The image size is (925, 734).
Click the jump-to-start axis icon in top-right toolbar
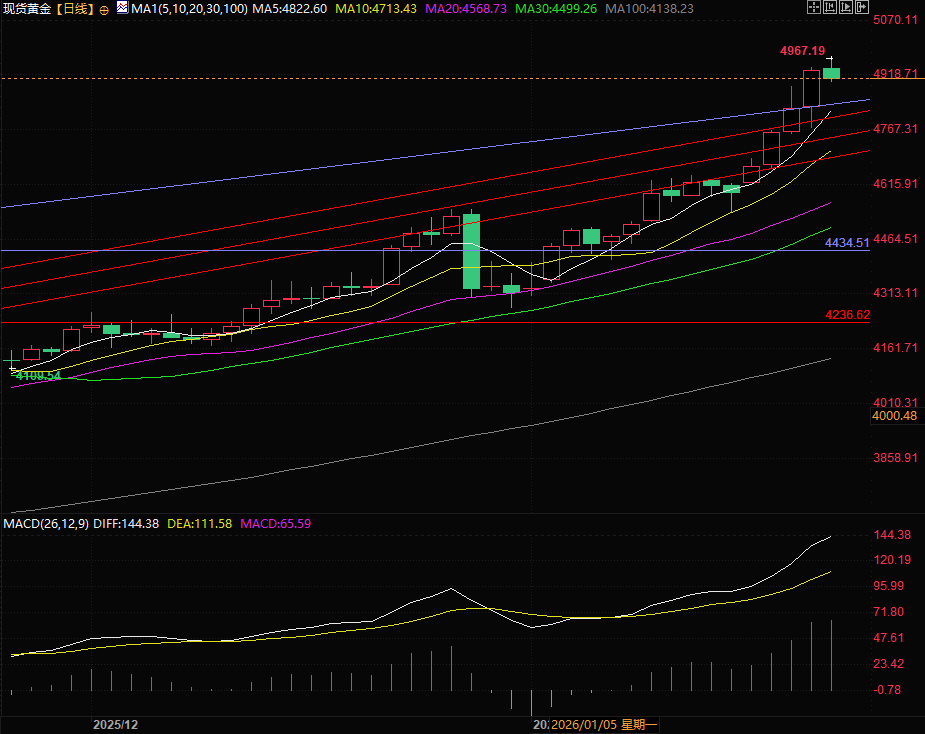(829, 7)
